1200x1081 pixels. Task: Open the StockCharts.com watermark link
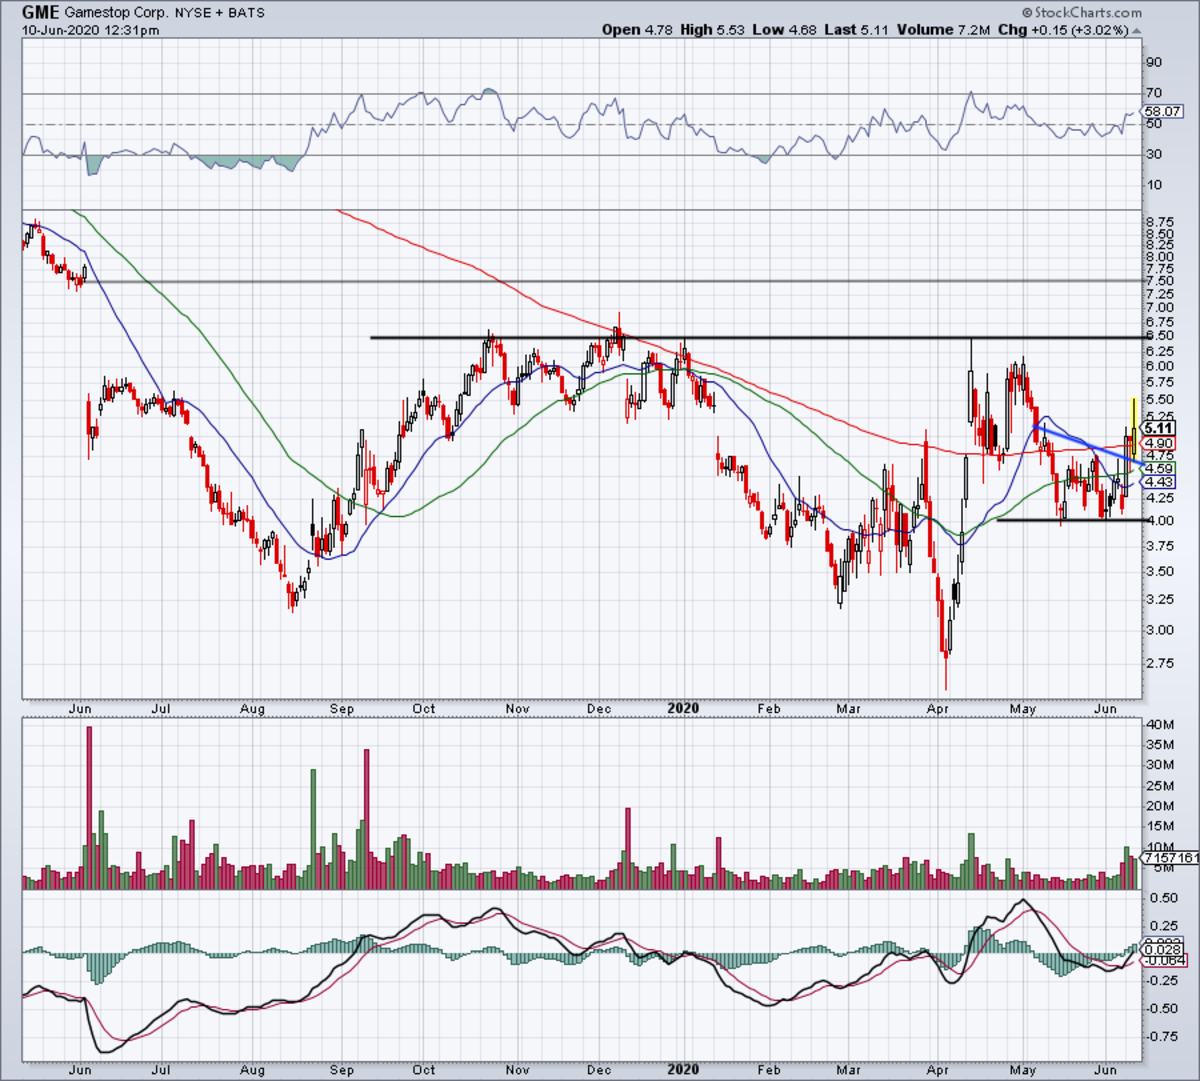(x=1085, y=13)
